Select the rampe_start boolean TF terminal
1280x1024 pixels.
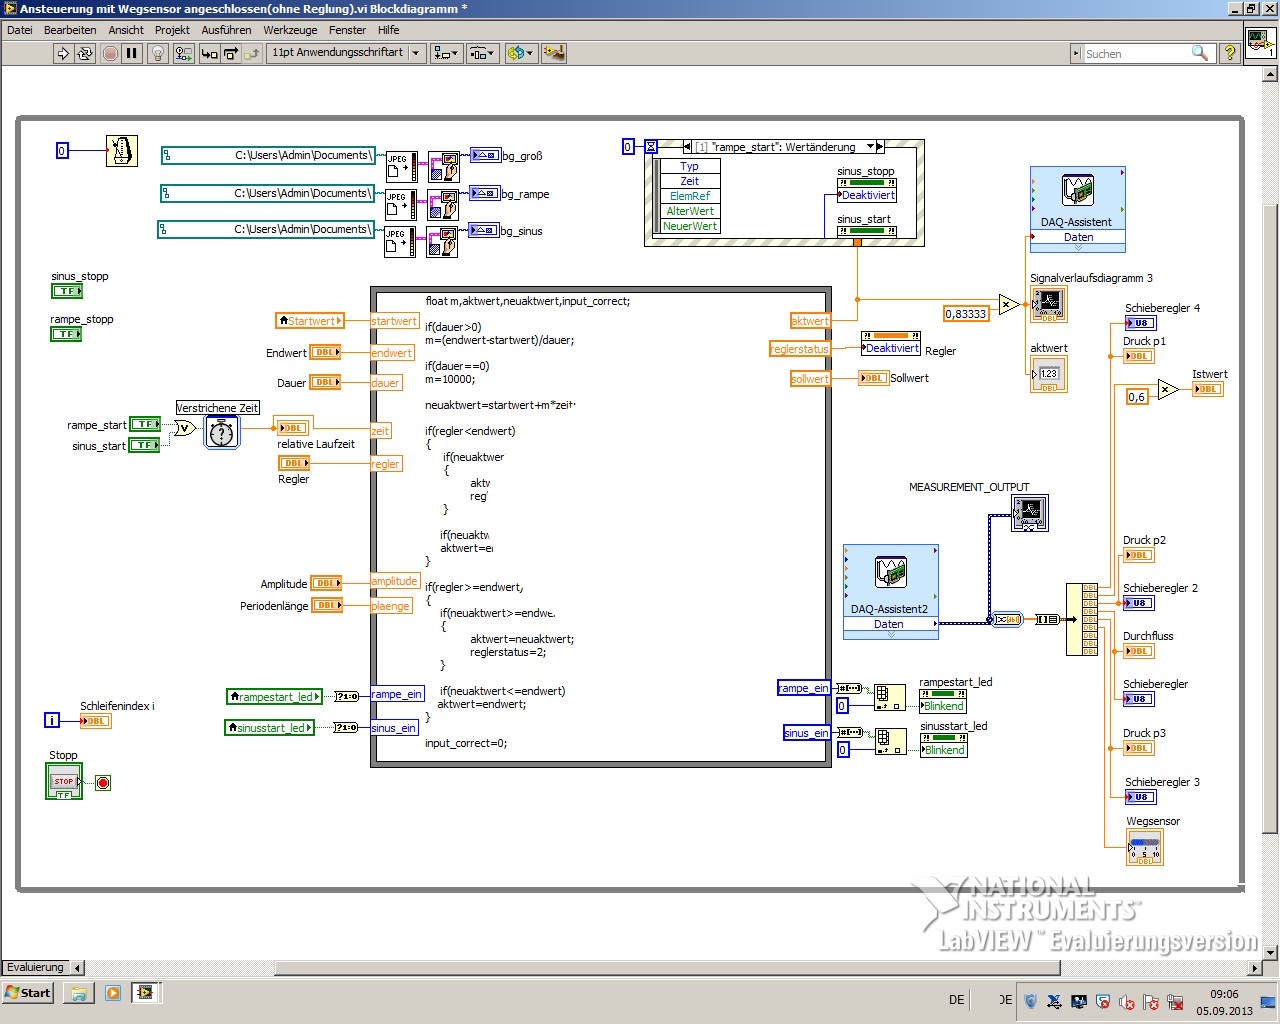click(145, 425)
